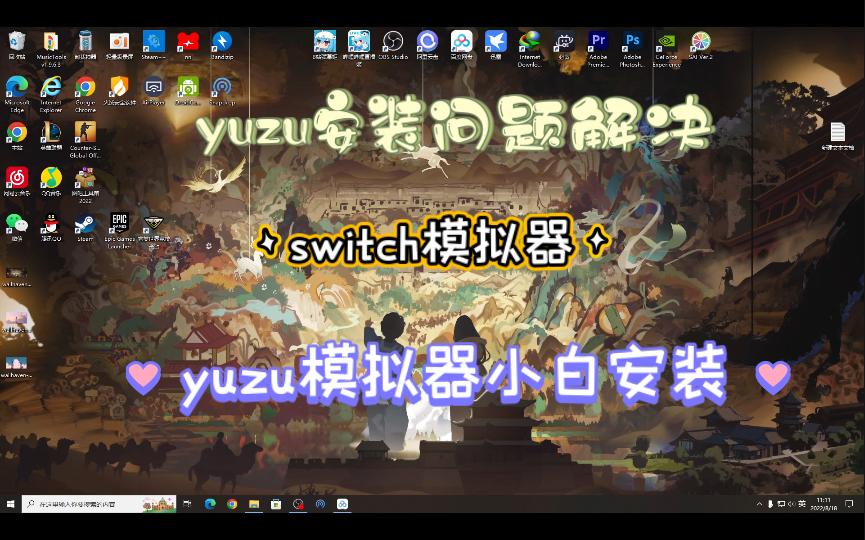Open the Recycle Bin desktop icon

17,41
